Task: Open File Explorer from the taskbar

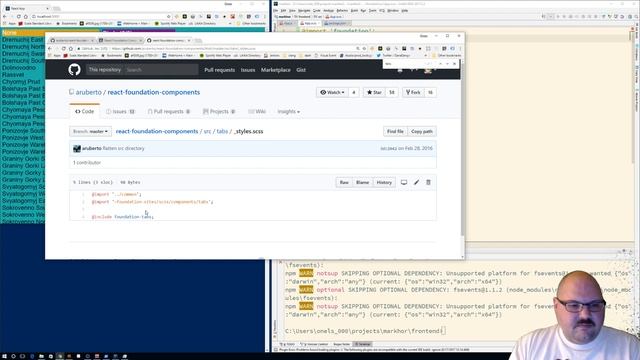Action: coord(41,356)
